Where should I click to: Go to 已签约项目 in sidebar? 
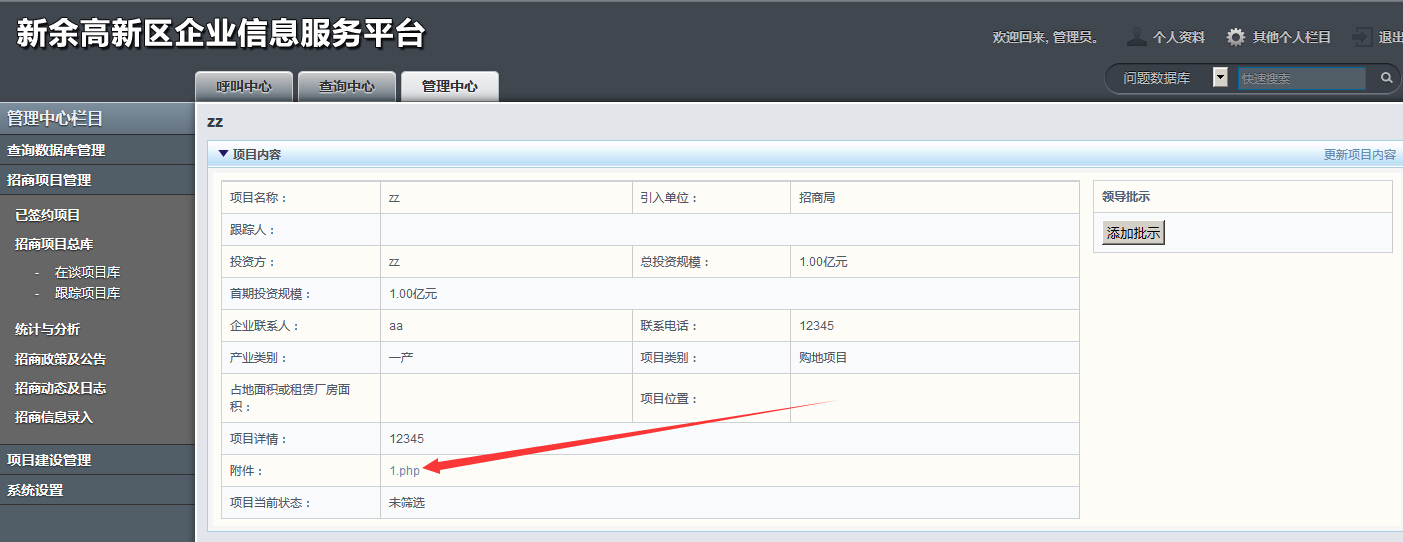click(x=47, y=215)
